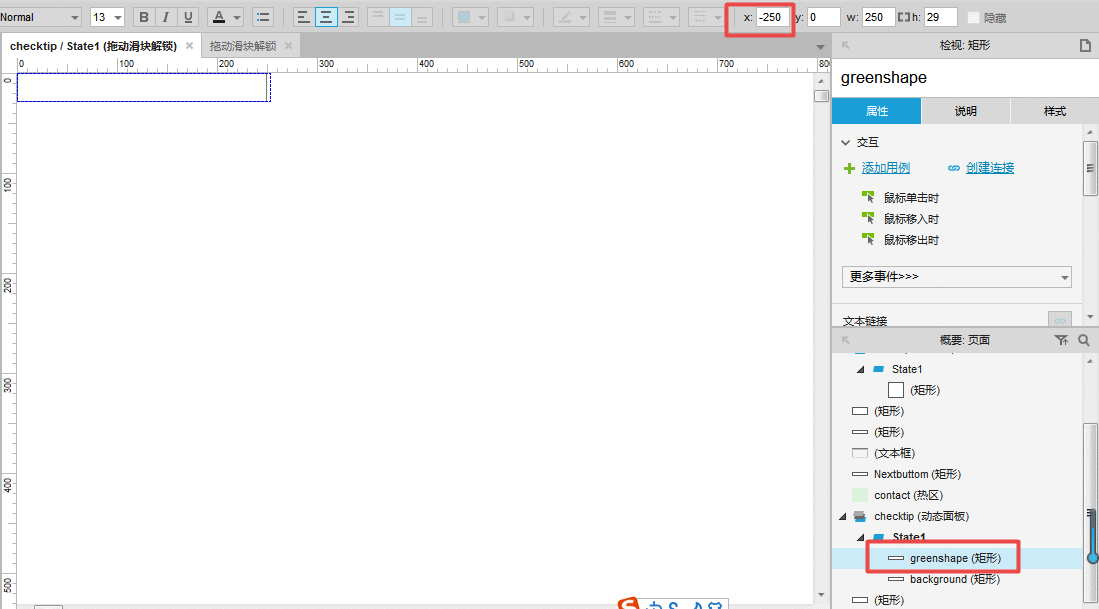Select contact (热区) in the outline
This screenshot has width=1099, height=609.
pos(908,495)
